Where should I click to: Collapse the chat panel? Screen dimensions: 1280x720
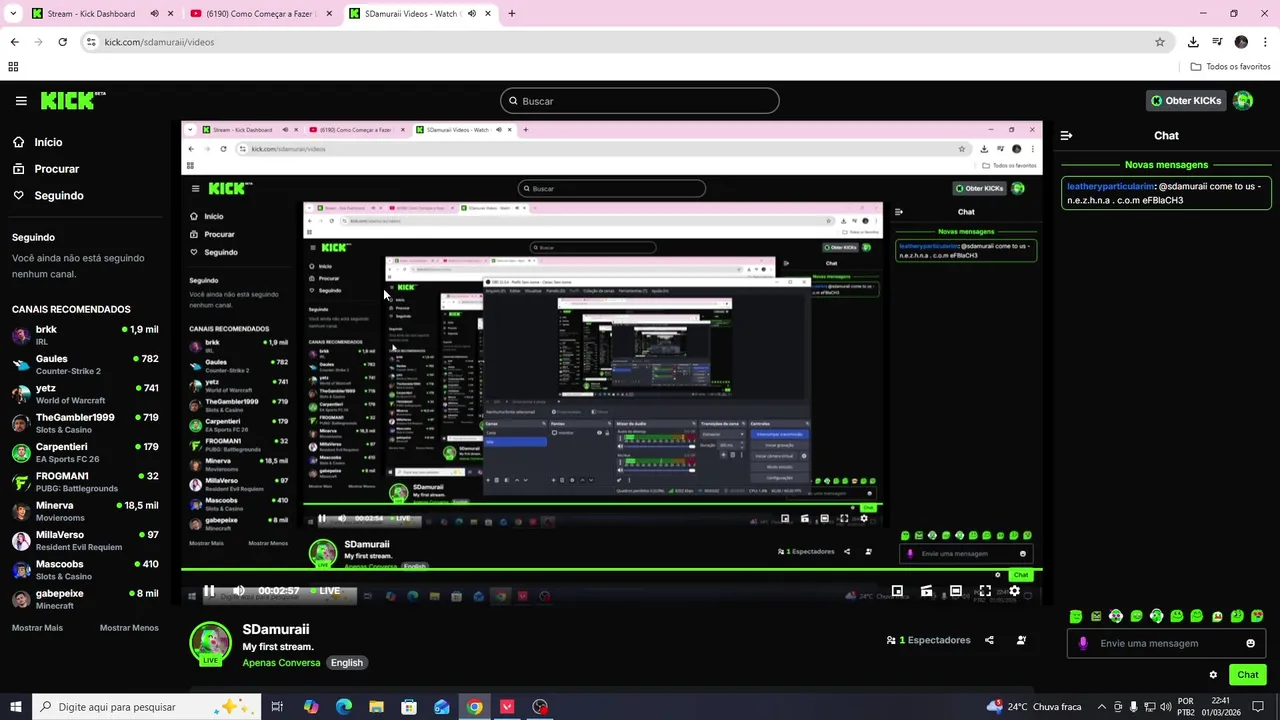pos(1067,135)
